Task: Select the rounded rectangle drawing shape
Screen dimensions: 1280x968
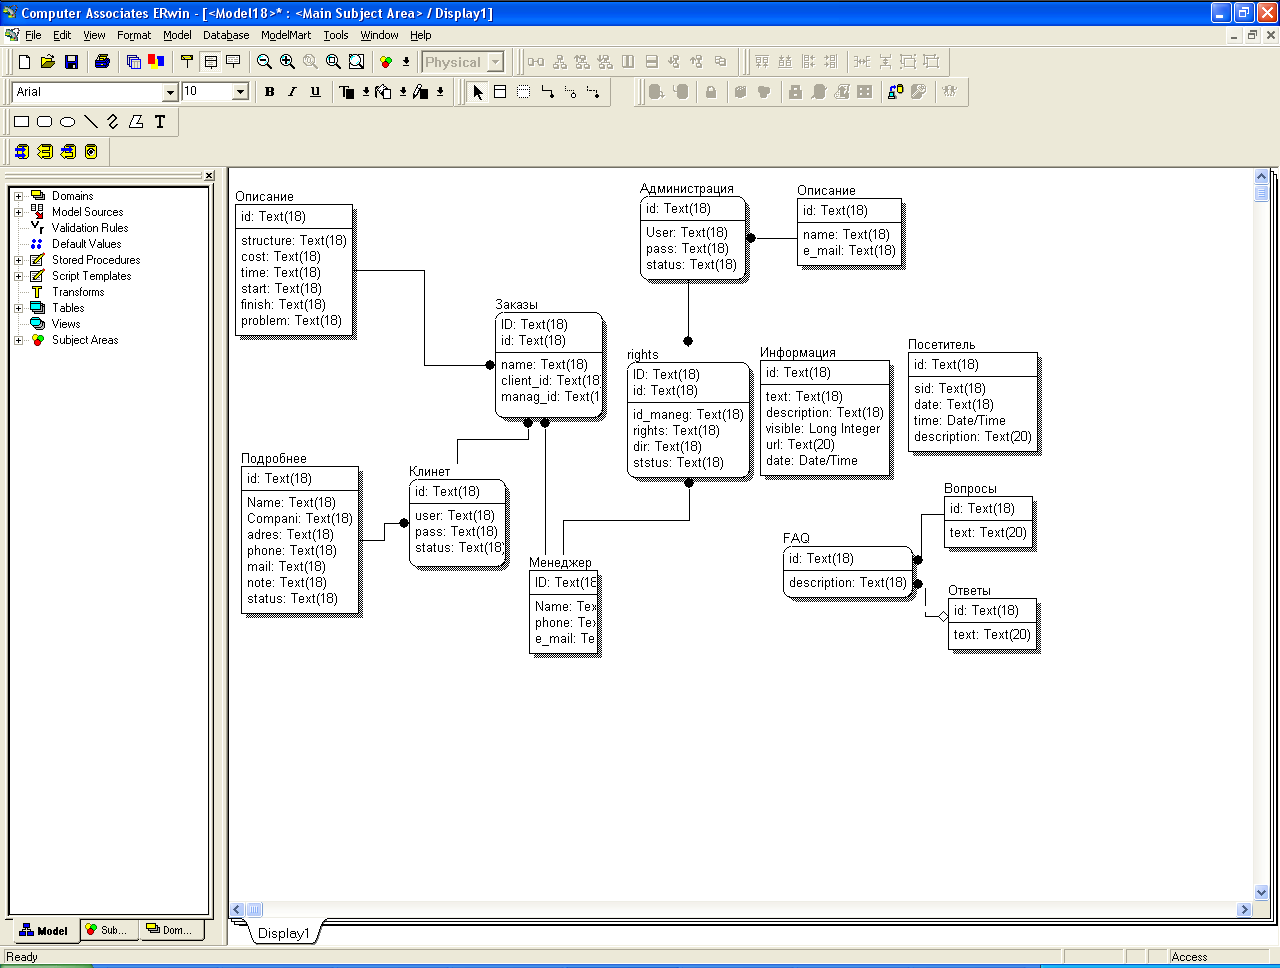Action: [44, 122]
